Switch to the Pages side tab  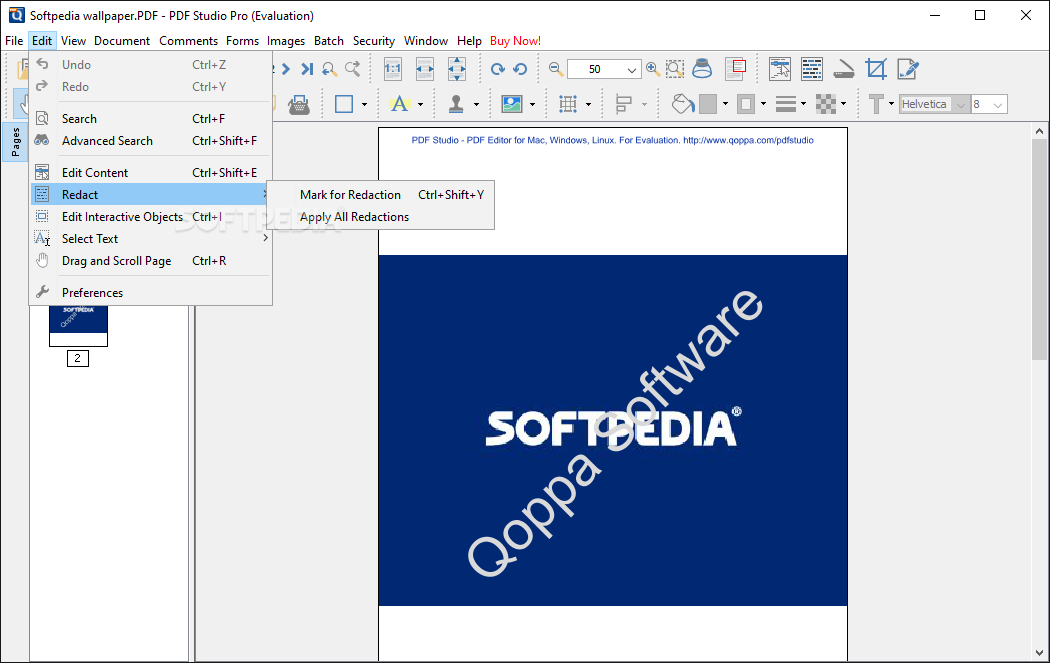point(15,142)
